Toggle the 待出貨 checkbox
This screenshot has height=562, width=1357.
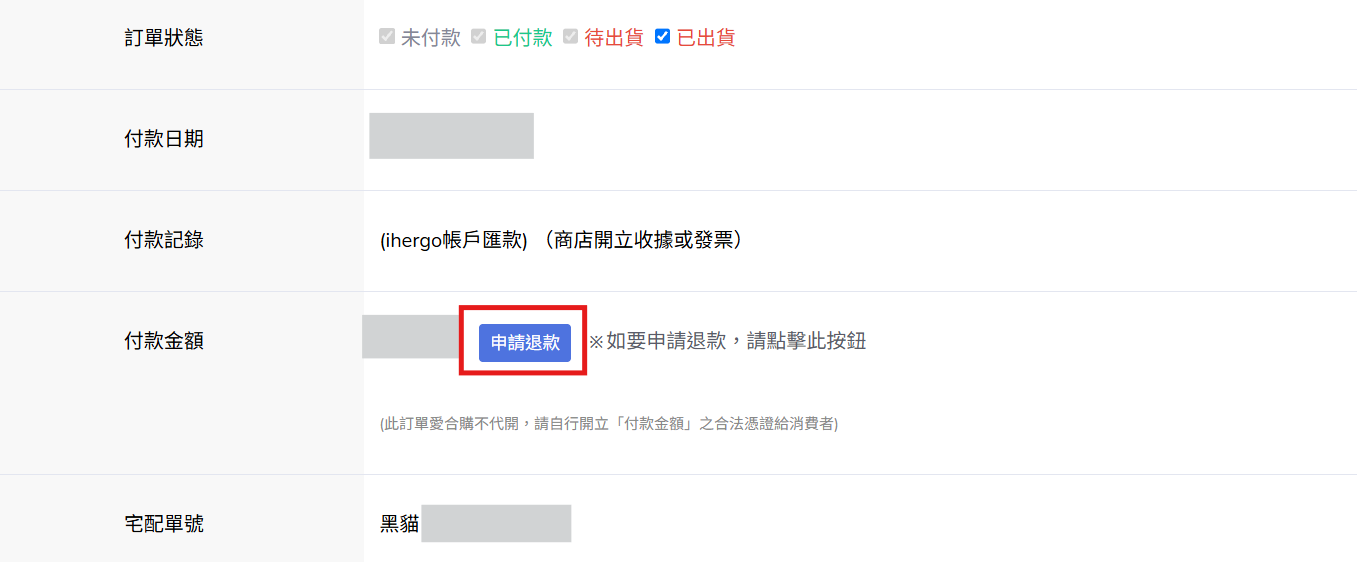pyautogui.click(x=571, y=37)
